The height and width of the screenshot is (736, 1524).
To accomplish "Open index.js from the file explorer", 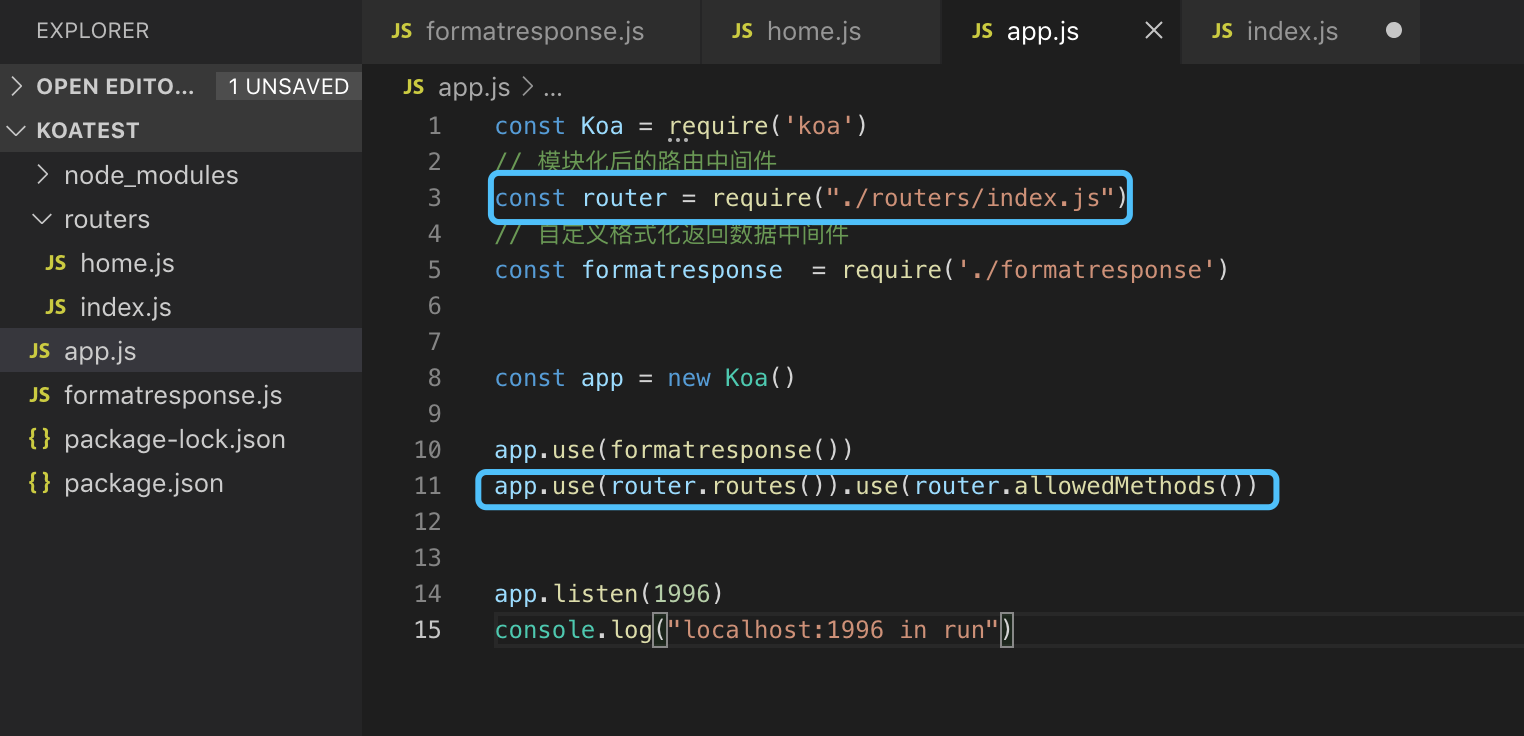I will [x=125, y=307].
